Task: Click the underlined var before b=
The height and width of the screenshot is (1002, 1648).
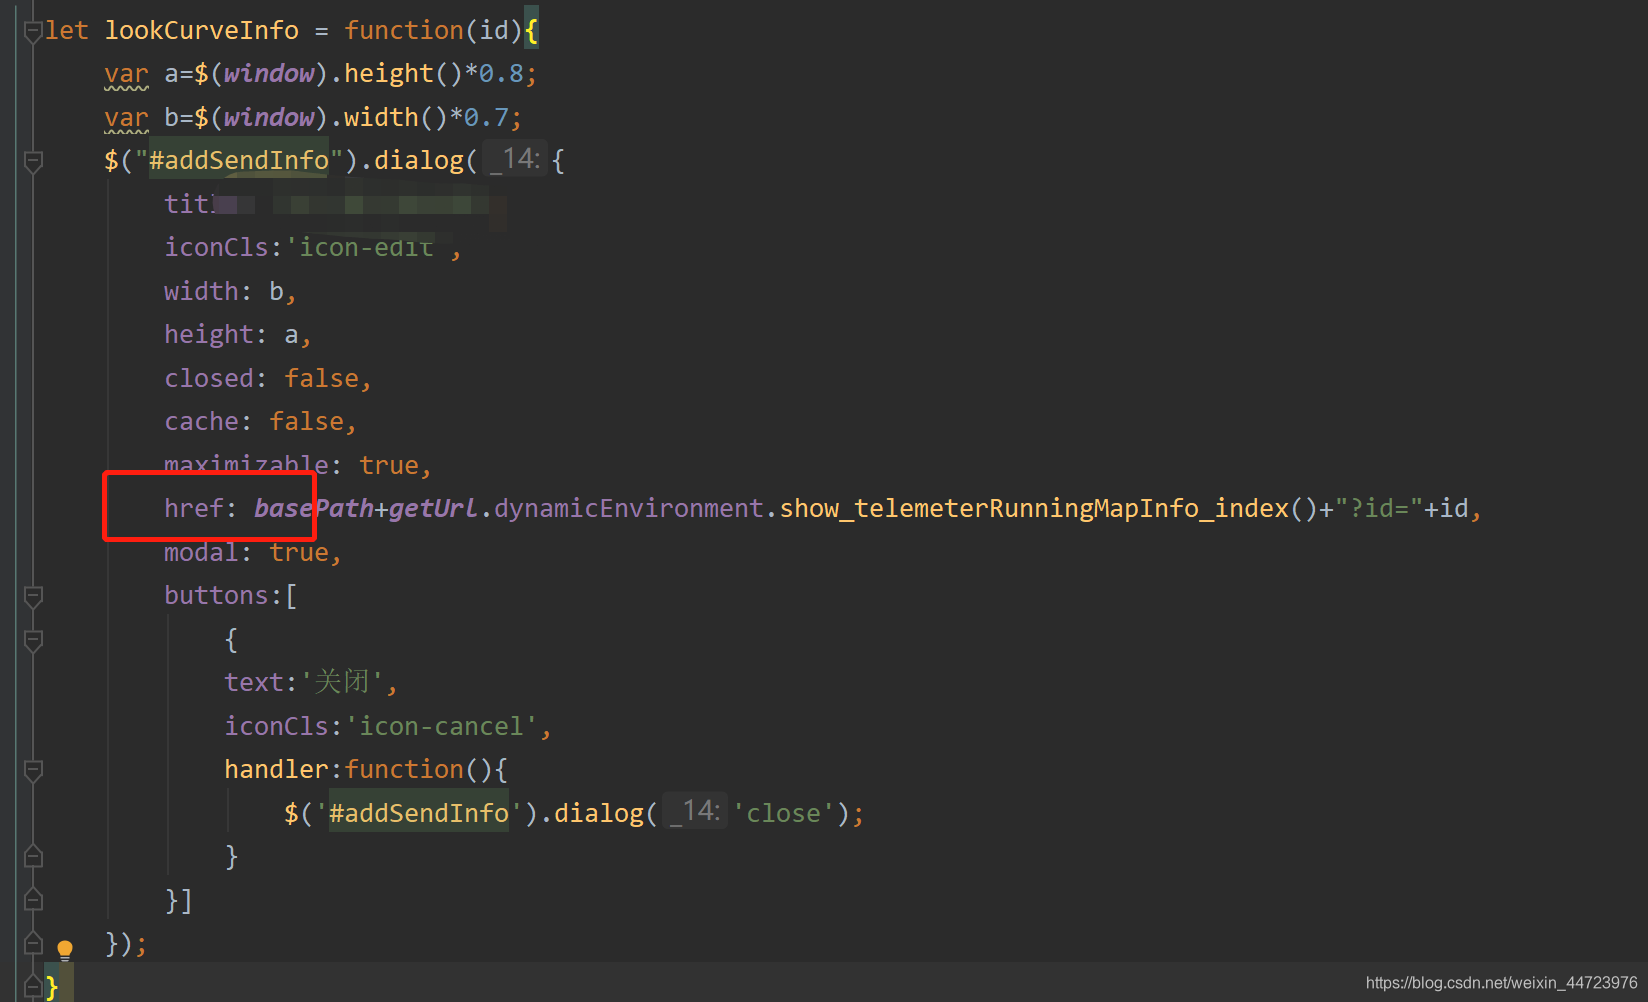Action: (126, 118)
